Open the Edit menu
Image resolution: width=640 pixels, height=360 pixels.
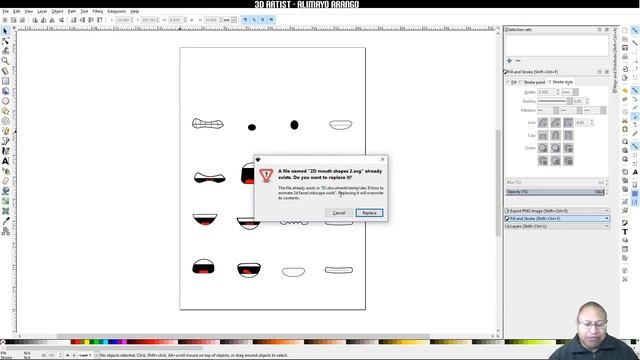[x=16, y=11]
